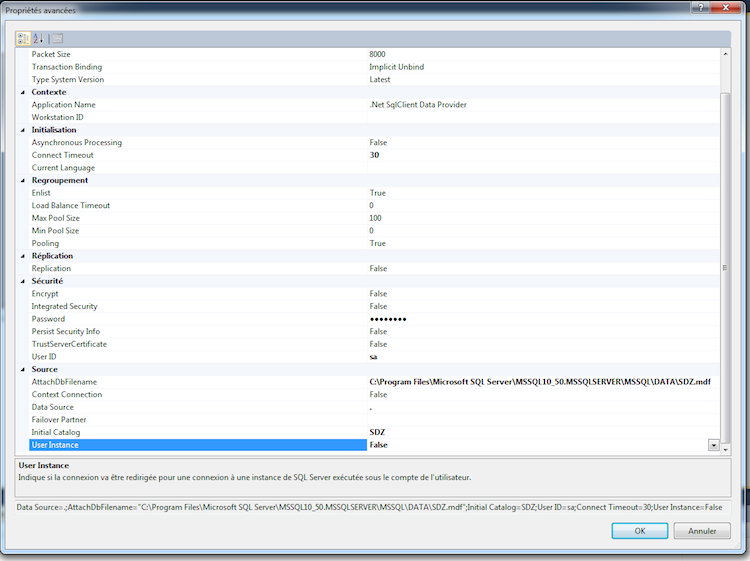Collapse the Source category
The height and width of the screenshot is (561, 750).
point(23,369)
